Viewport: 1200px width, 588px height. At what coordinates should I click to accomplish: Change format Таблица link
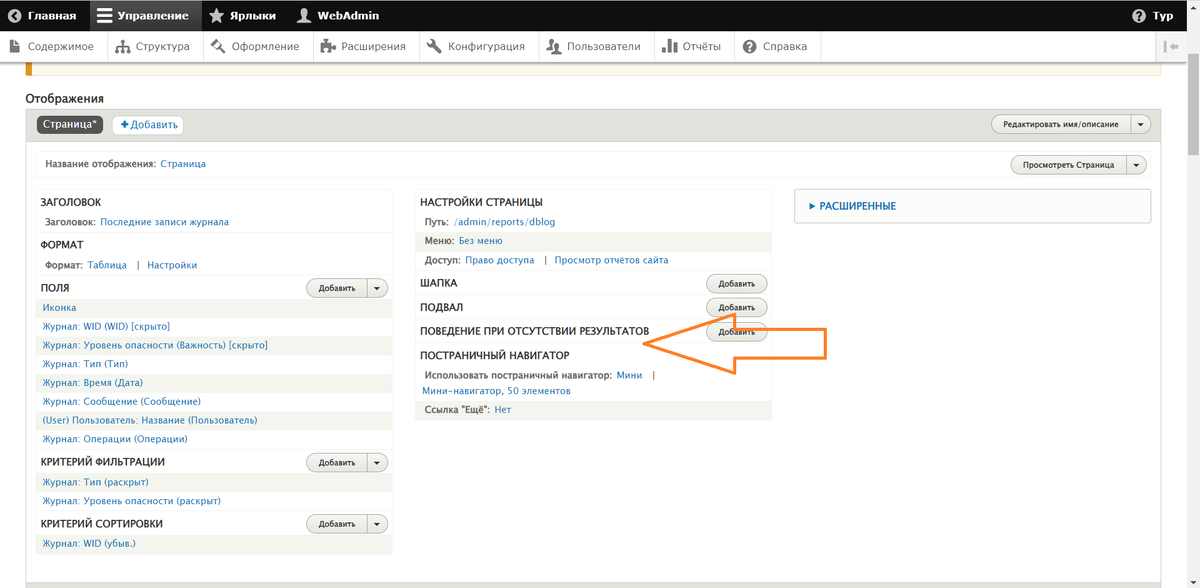pos(107,265)
